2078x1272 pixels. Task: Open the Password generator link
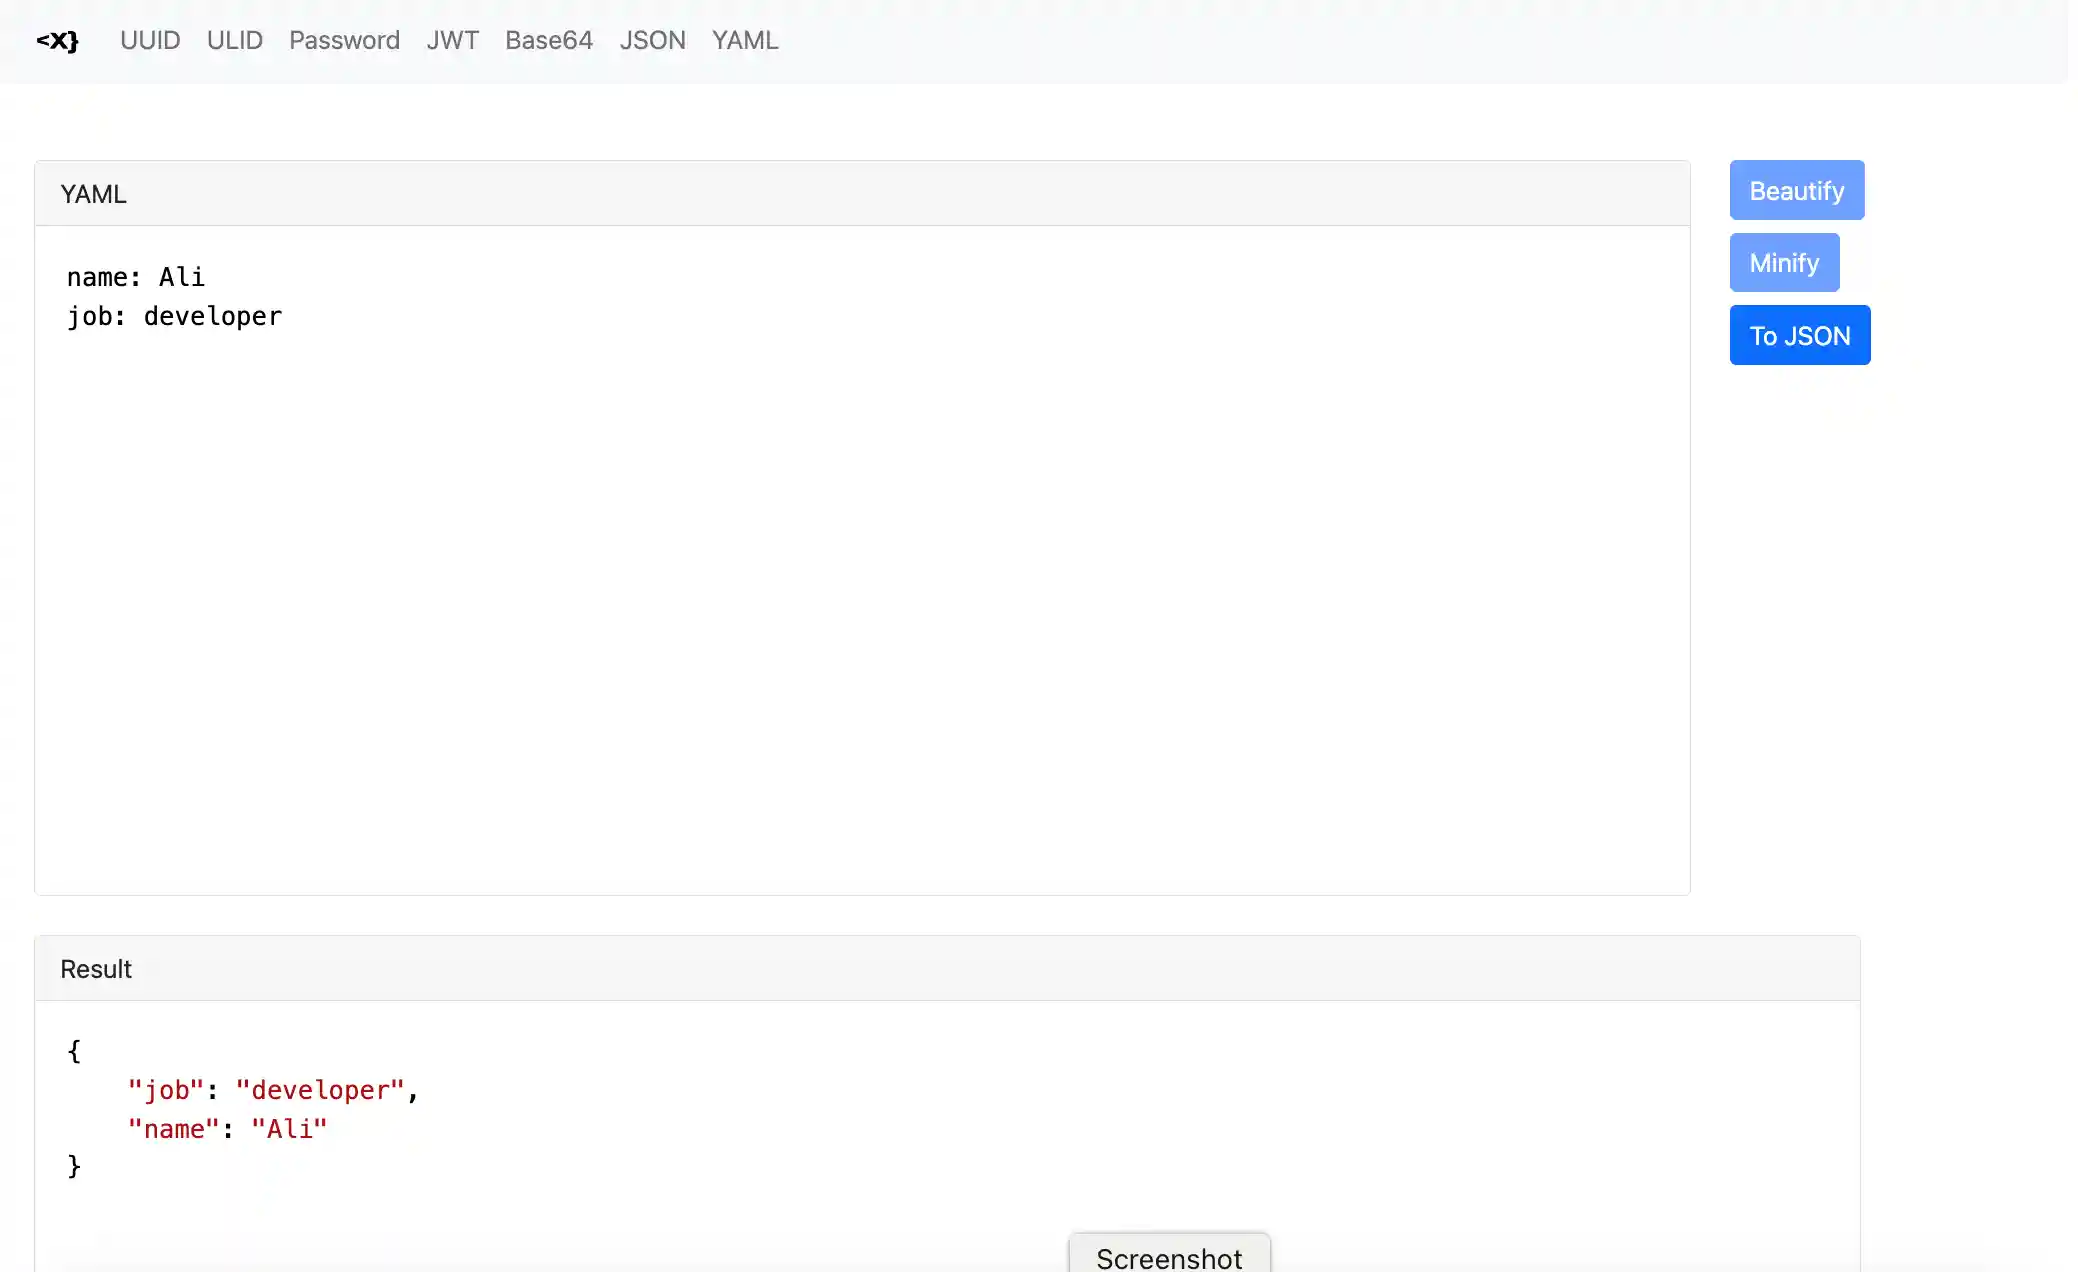[344, 41]
